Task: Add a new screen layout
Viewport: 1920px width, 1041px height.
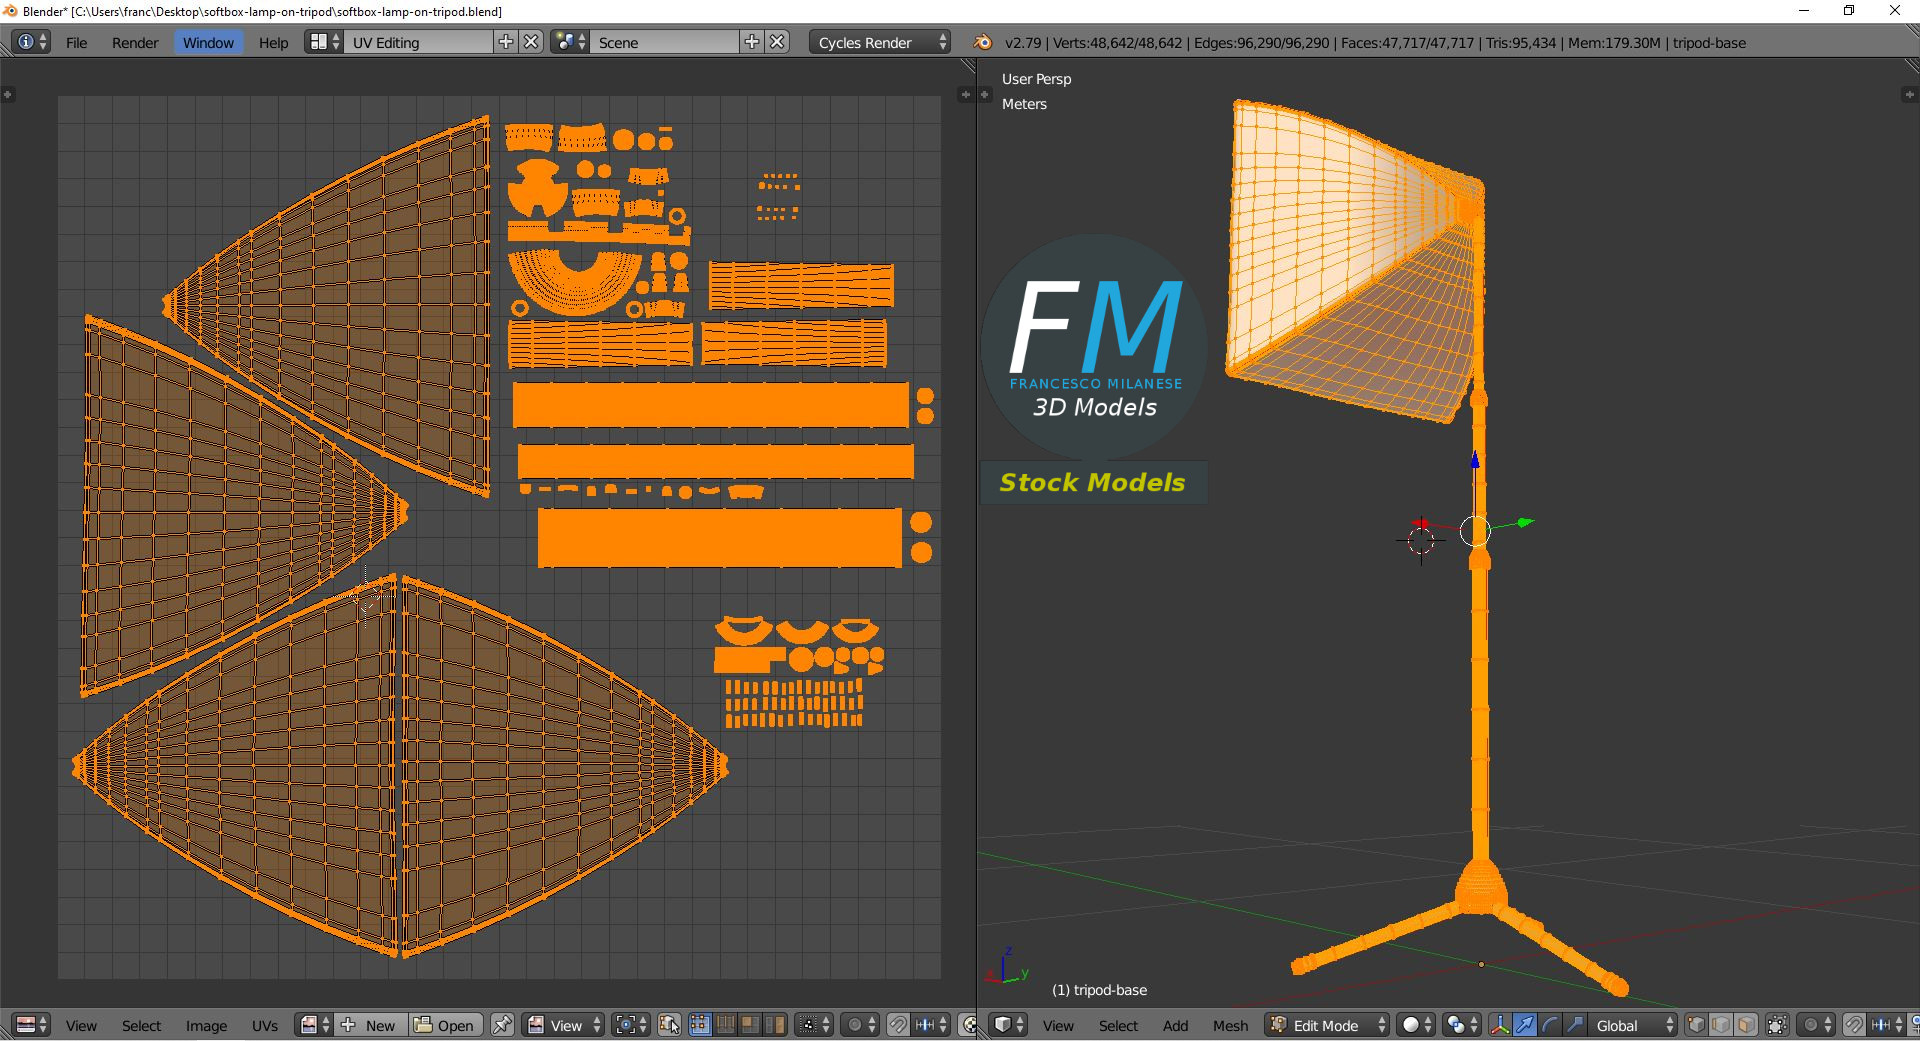Action: (x=506, y=42)
